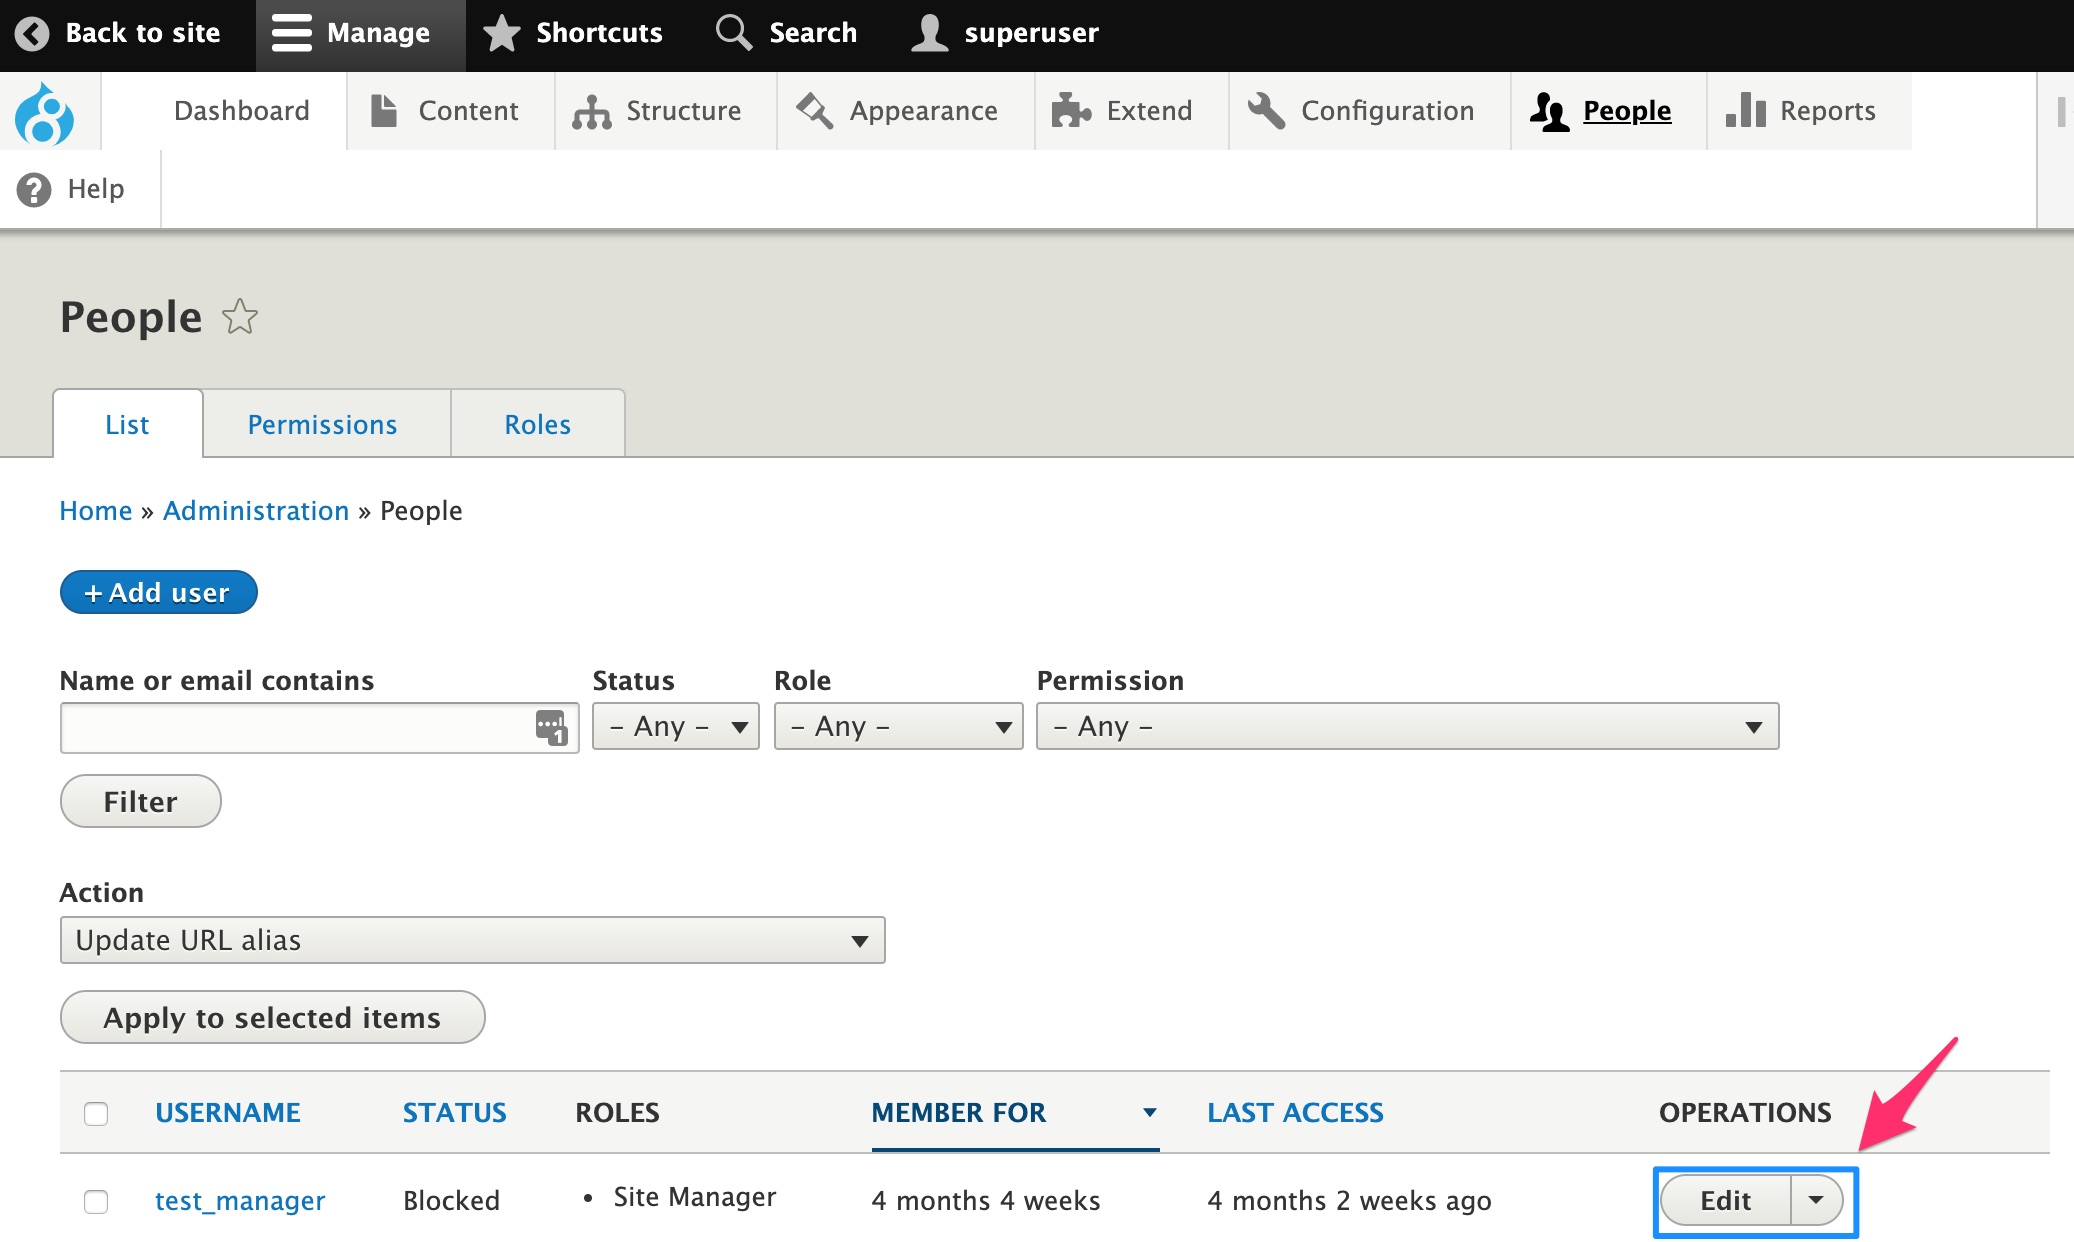
Task: Switch to the Permissions tab
Action: pyautogui.click(x=322, y=425)
